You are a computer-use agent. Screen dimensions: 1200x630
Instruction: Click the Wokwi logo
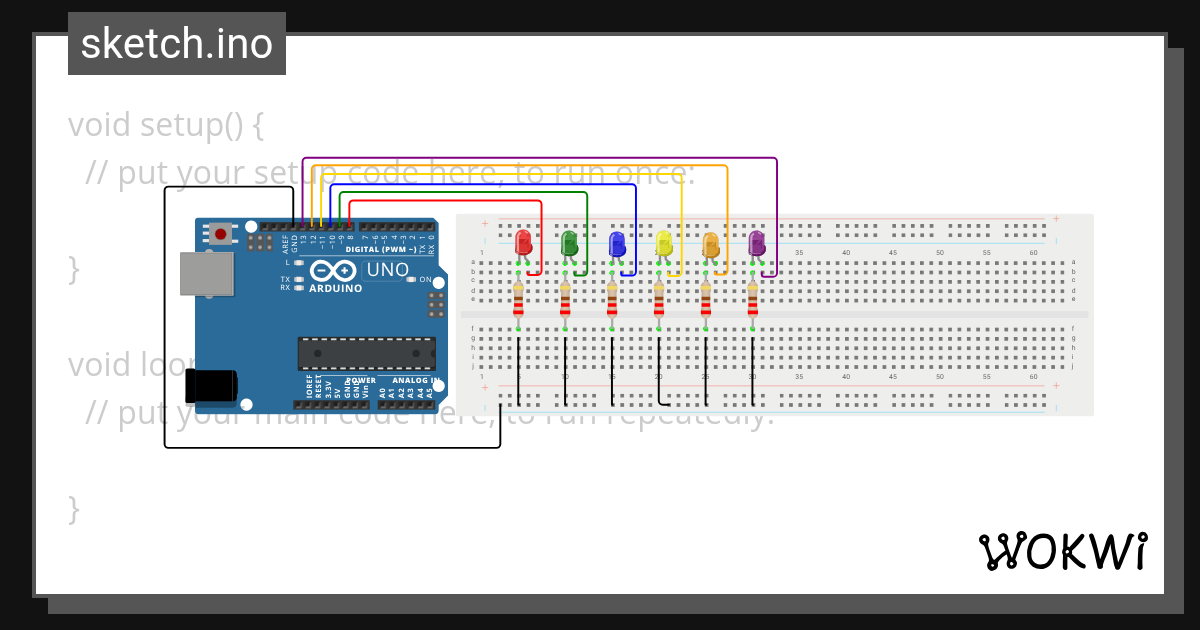pyautogui.click(x=1063, y=550)
